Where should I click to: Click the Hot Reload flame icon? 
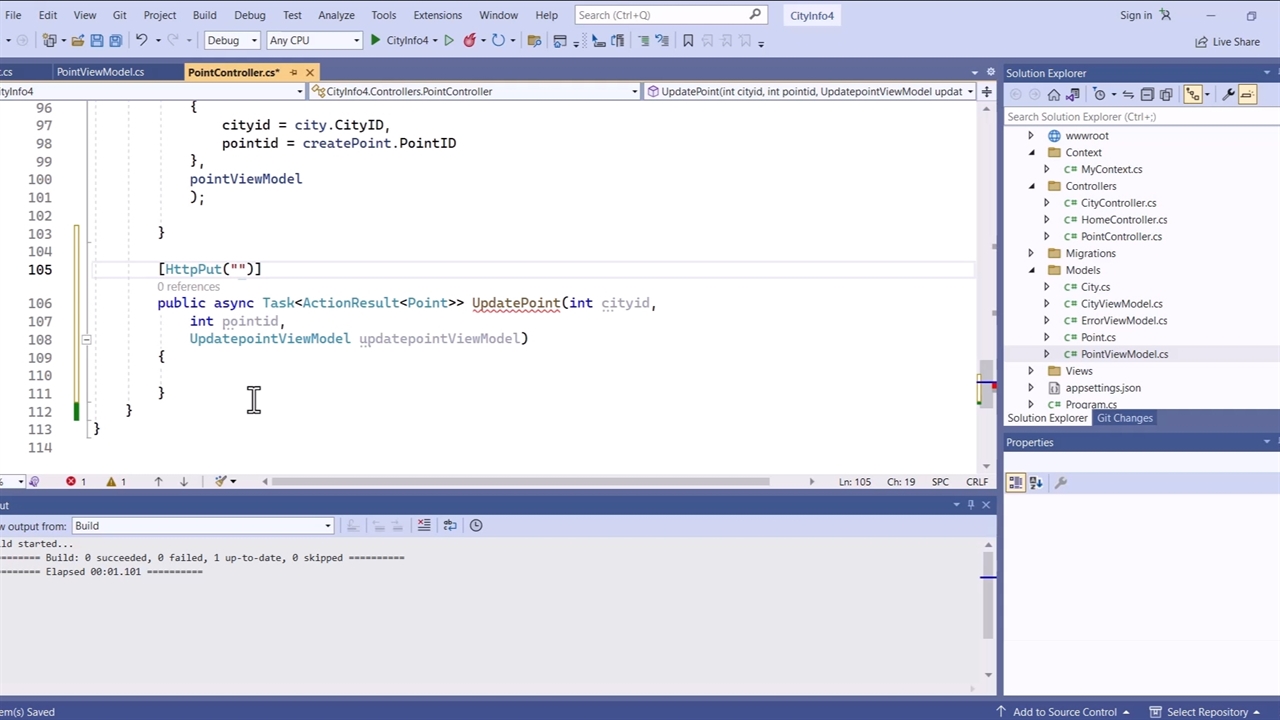point(469,41)
